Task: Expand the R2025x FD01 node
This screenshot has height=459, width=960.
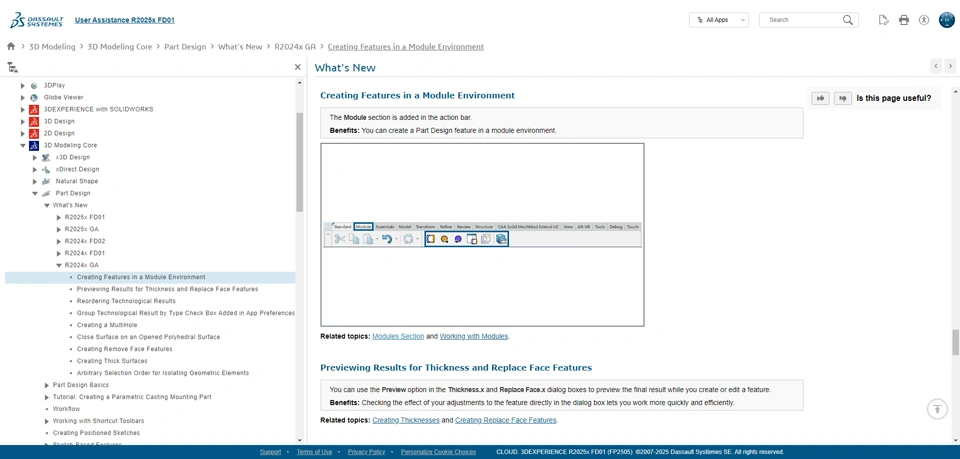Action: (x=59, y=217)
